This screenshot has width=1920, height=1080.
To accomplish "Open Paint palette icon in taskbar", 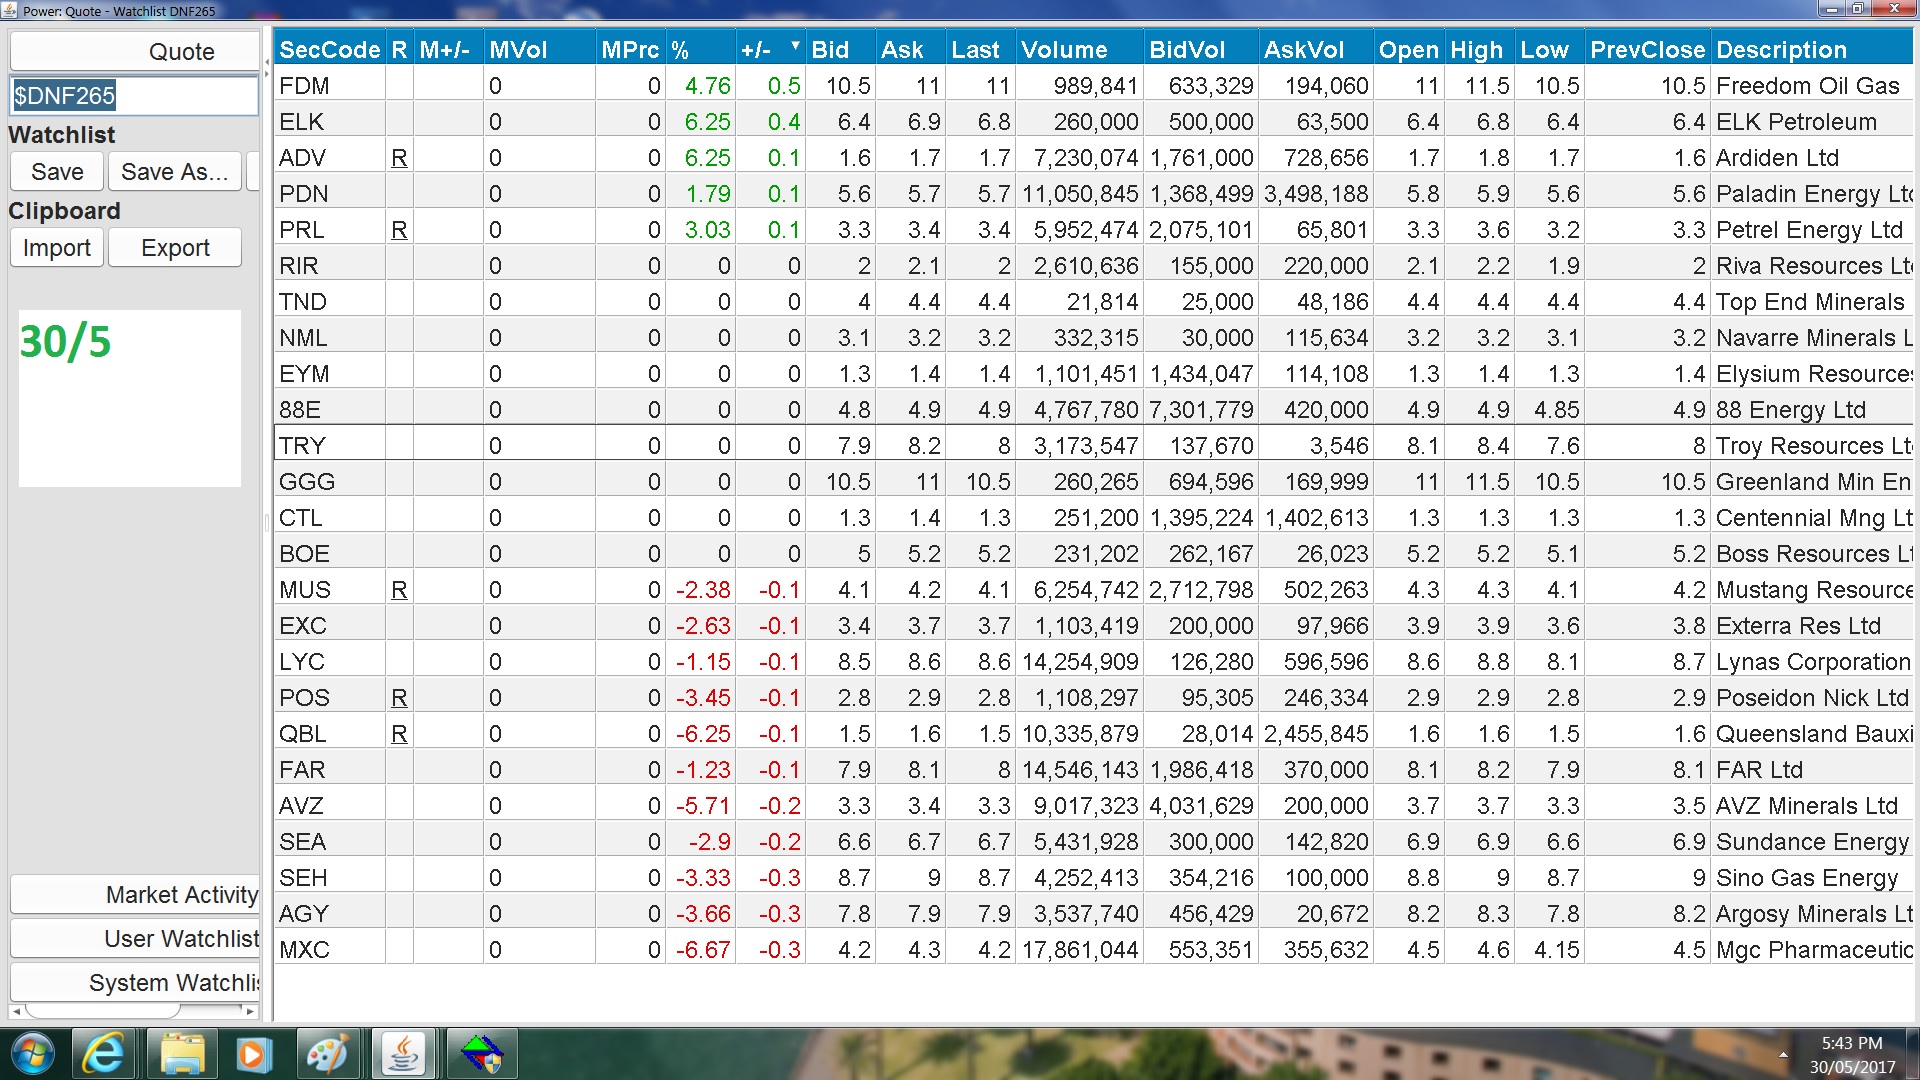I will [x=327, y=1054].
